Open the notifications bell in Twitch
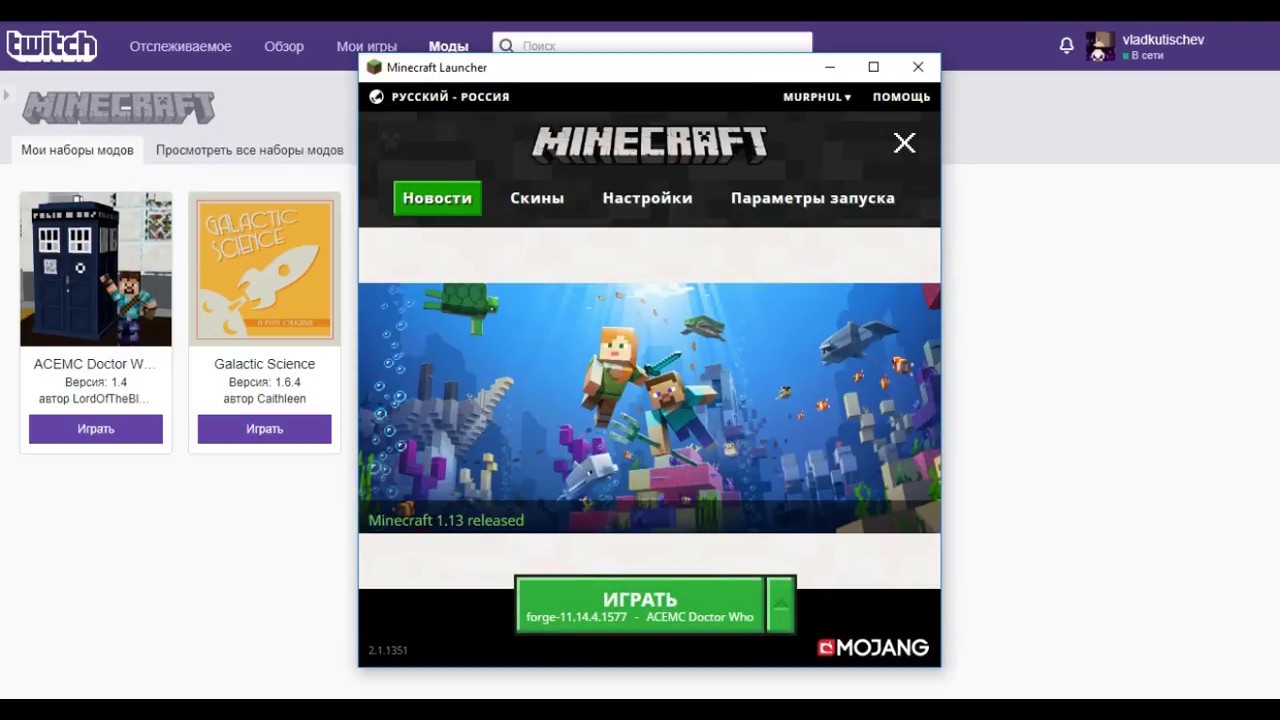1280x720 pixels. click(1066, 46)
